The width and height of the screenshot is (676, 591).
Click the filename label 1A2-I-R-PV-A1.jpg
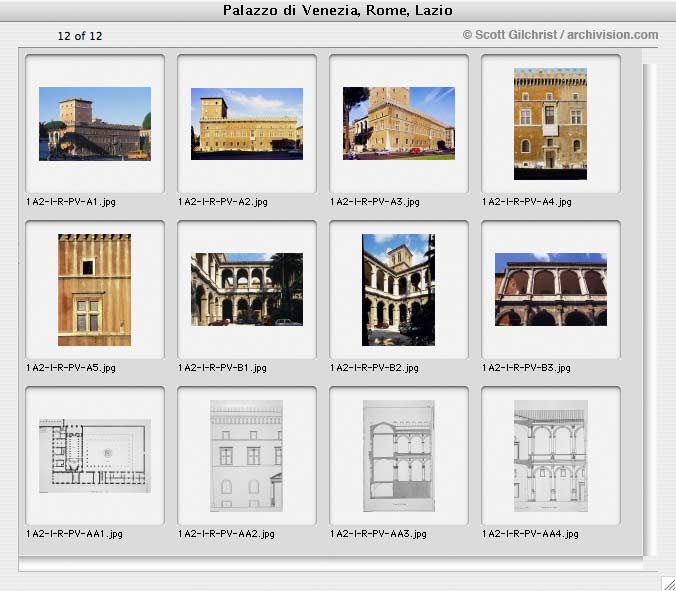tap(71, 202)
